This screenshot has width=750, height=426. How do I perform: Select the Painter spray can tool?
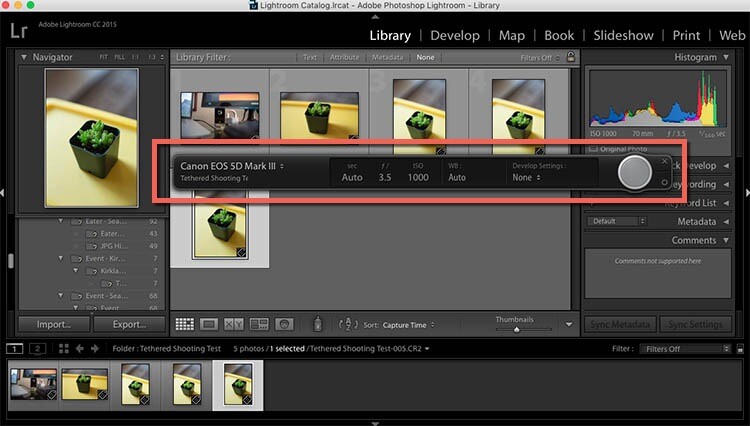[x=318, y=324]
